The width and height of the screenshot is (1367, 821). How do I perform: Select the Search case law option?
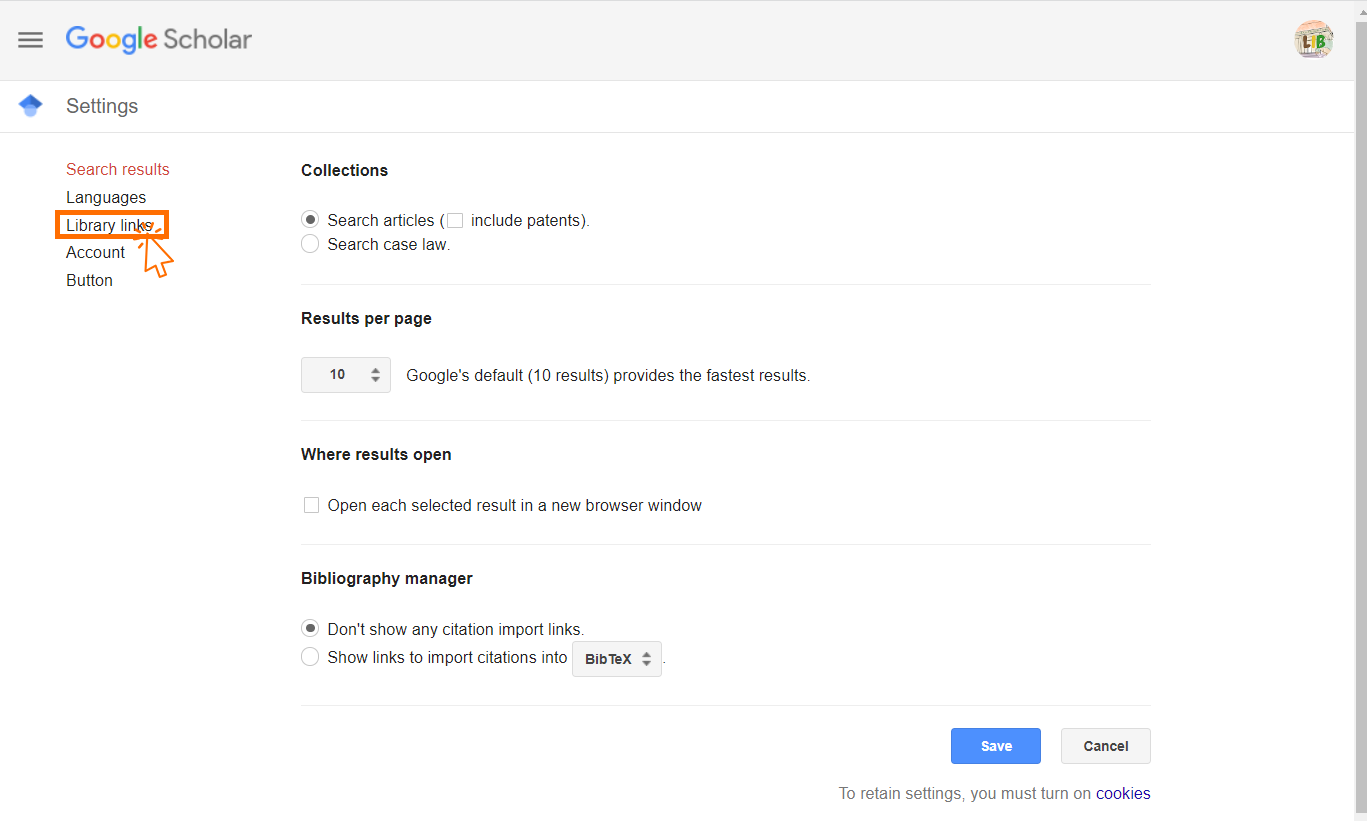click(x=310, y=244)
